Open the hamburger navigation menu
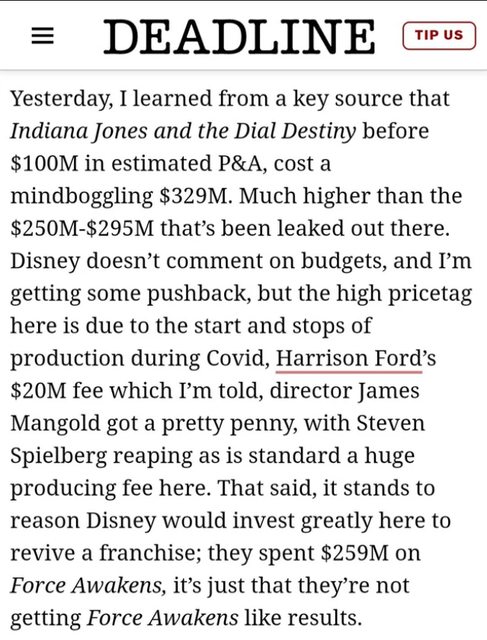 [43, 36]
